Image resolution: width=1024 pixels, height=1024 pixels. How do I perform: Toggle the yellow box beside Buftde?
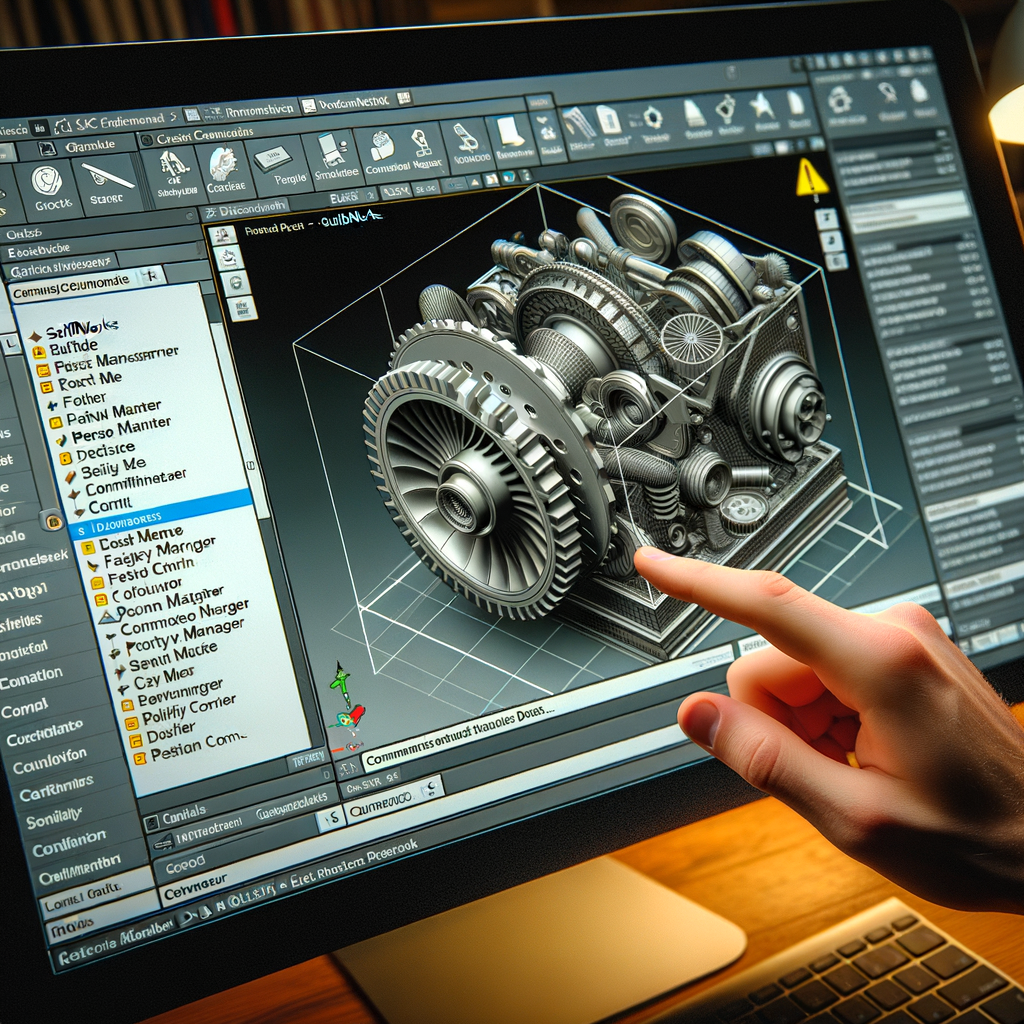[x=40, y=351]
